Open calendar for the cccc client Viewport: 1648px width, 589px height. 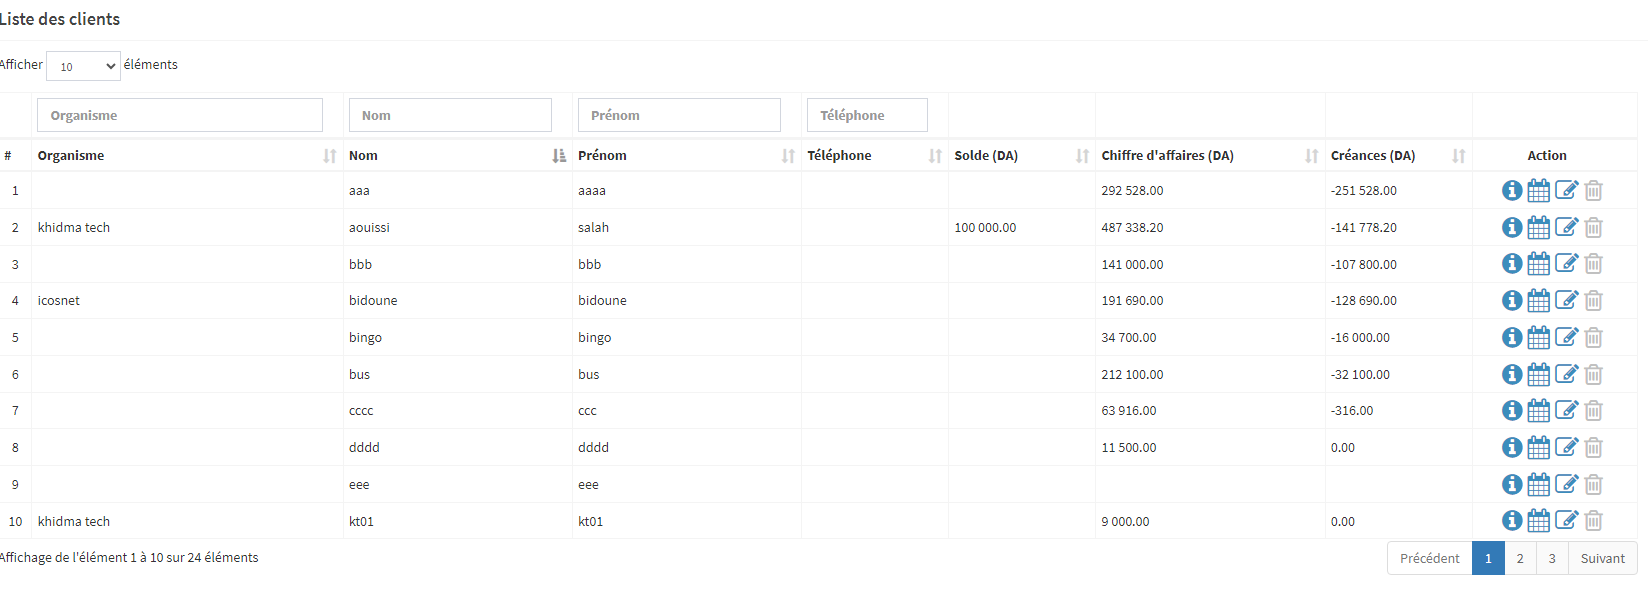pyautogui.click(x=1539, y=411)
